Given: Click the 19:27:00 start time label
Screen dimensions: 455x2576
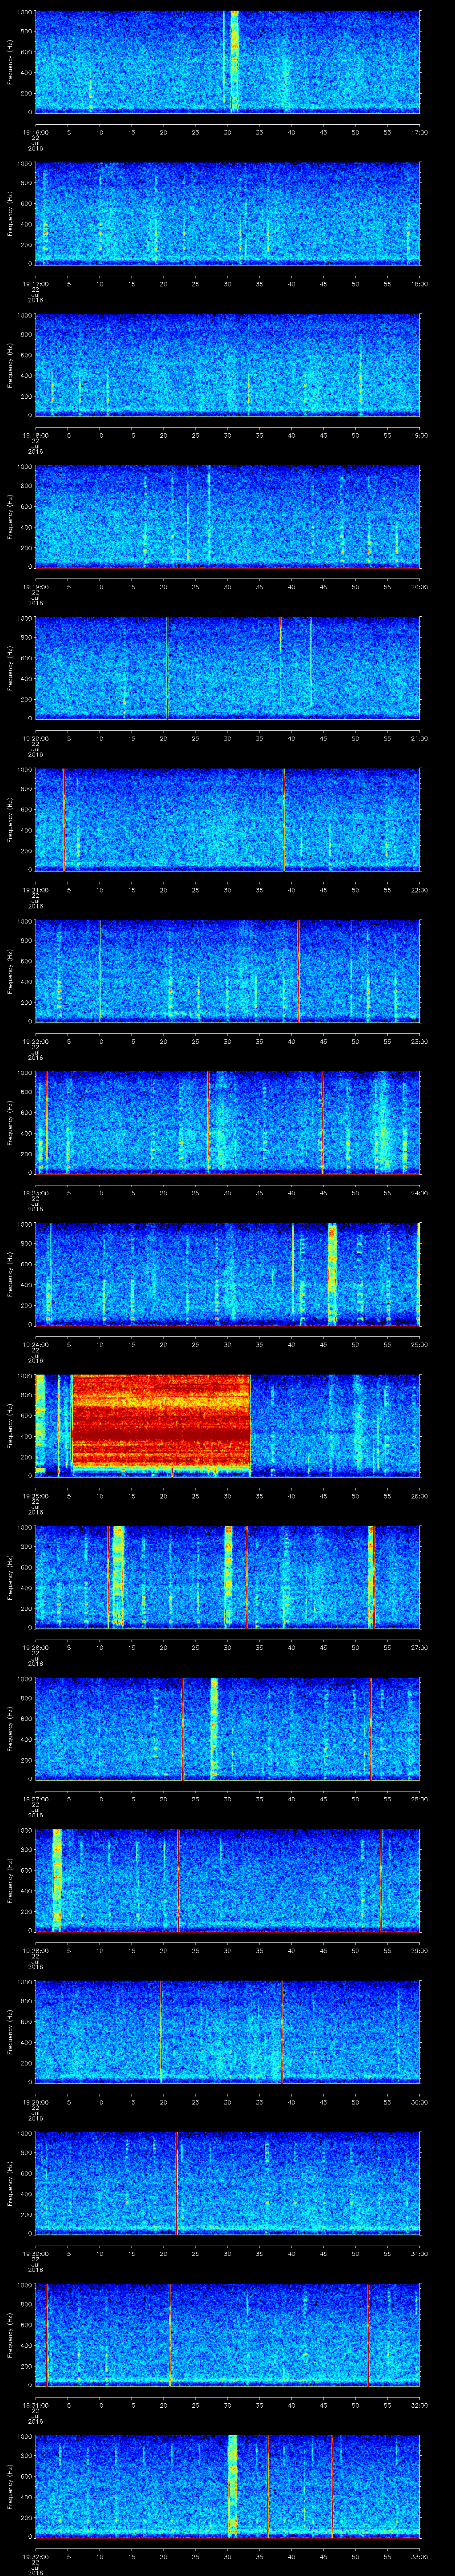Looking at the screenshot, I should point(35,1799).
